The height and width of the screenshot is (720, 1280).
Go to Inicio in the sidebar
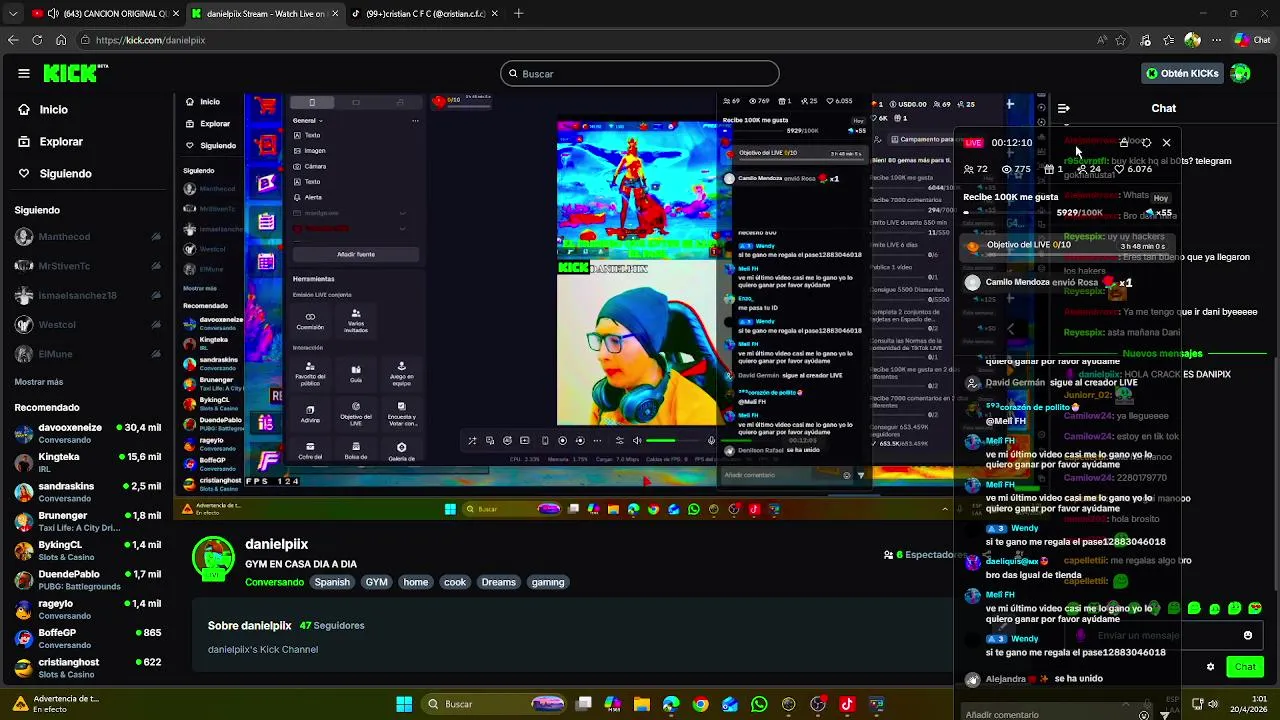pos(54,110)
